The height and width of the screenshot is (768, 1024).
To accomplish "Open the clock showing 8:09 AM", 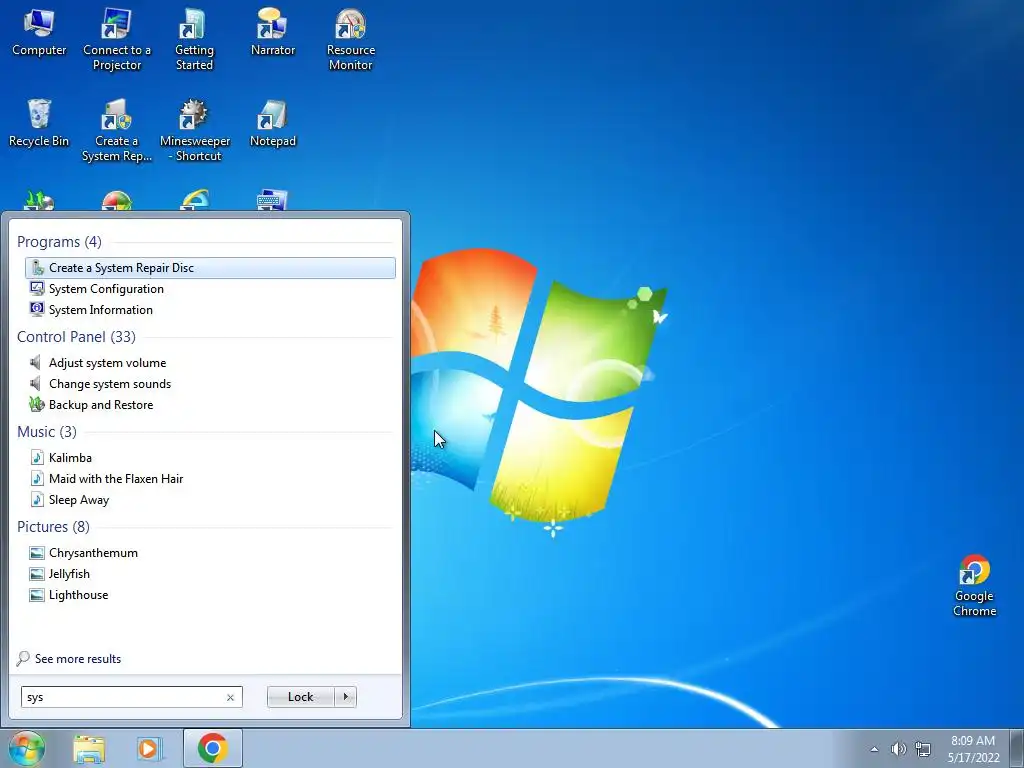I will click(974, 749).
